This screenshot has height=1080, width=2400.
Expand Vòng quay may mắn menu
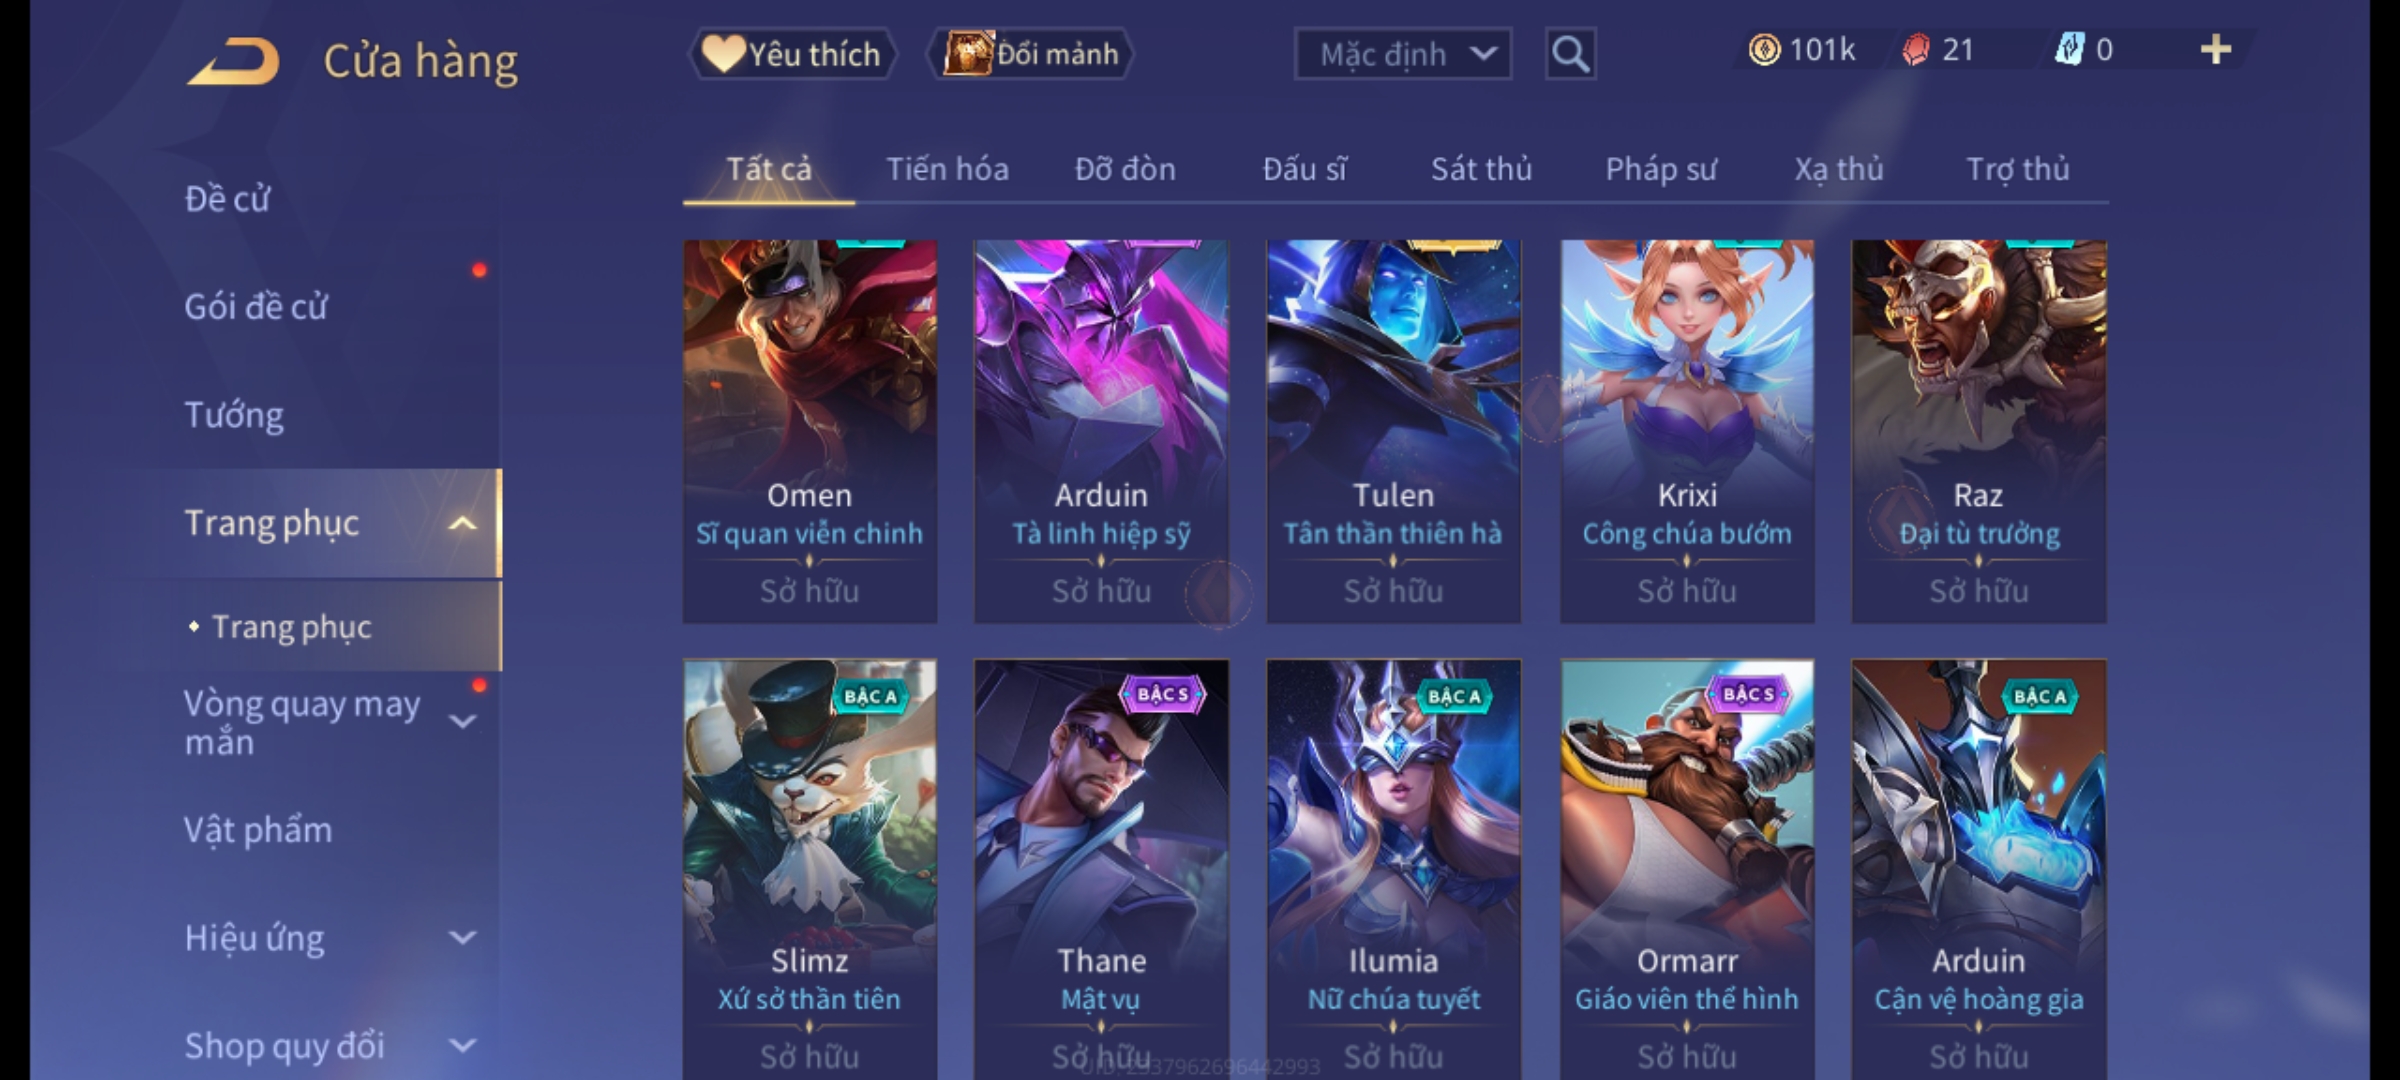coord(462,721)
